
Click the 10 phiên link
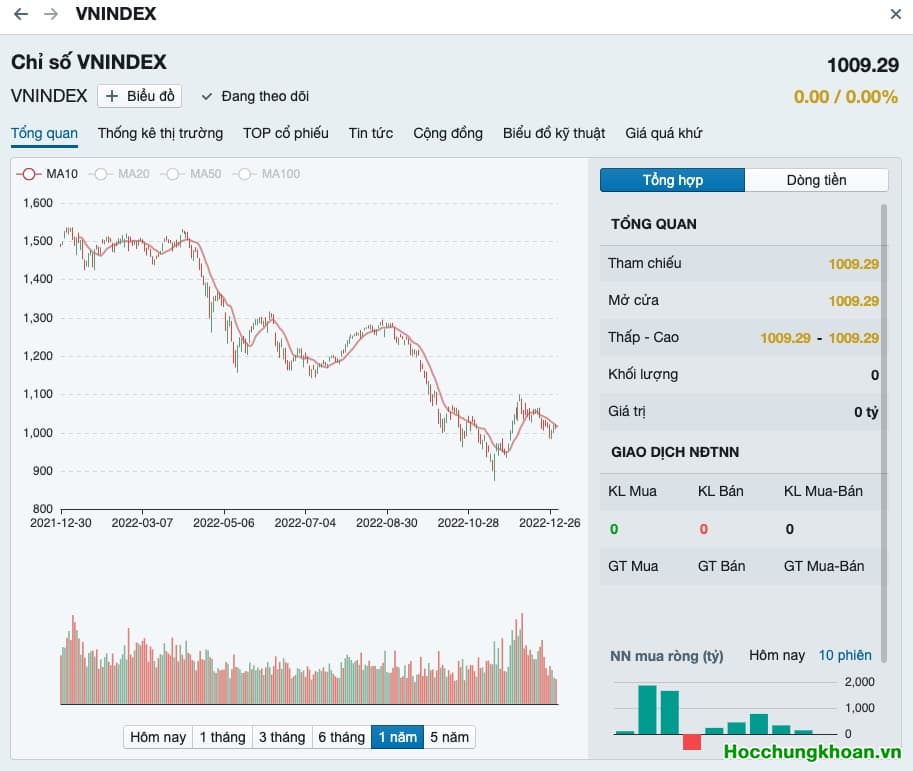click(x=845, y=655)
